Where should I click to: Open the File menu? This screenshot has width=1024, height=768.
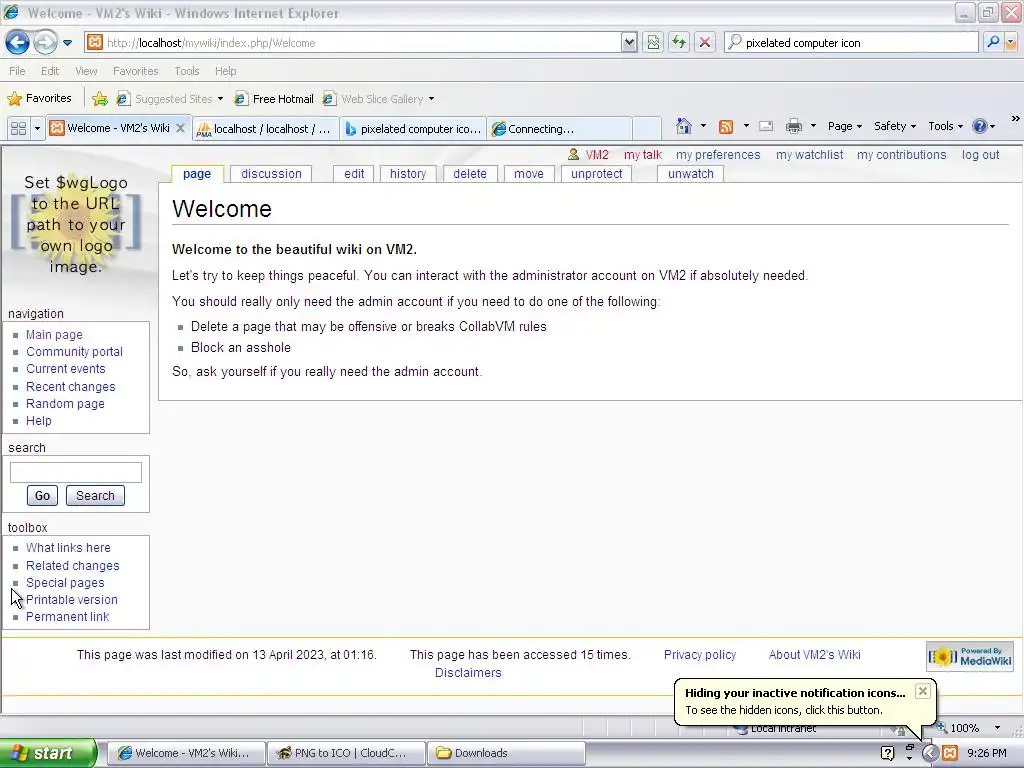point(18,71)
